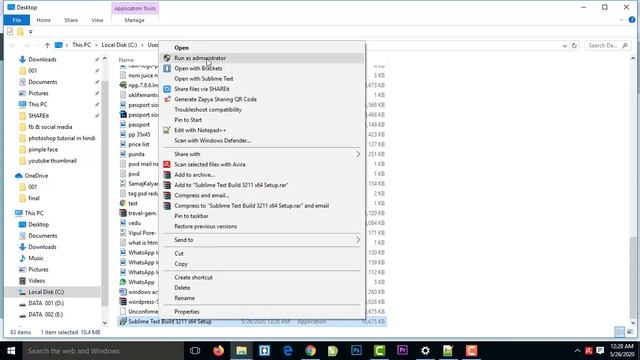Launch Firefox from the taskbar
Image resolution: width=640 pixels, height=360 pixels.
[x=218, y=351]
